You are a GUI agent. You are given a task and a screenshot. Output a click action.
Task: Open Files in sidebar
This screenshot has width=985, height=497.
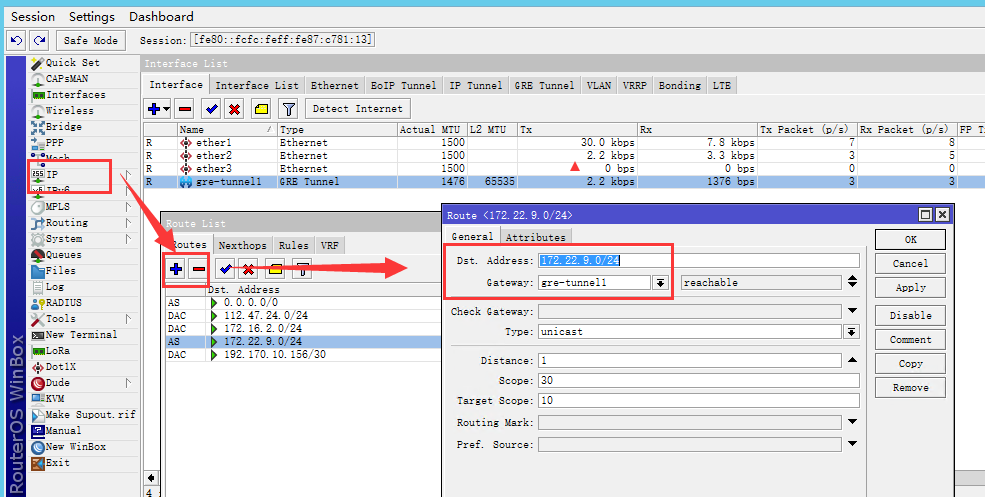click(53, 271)
